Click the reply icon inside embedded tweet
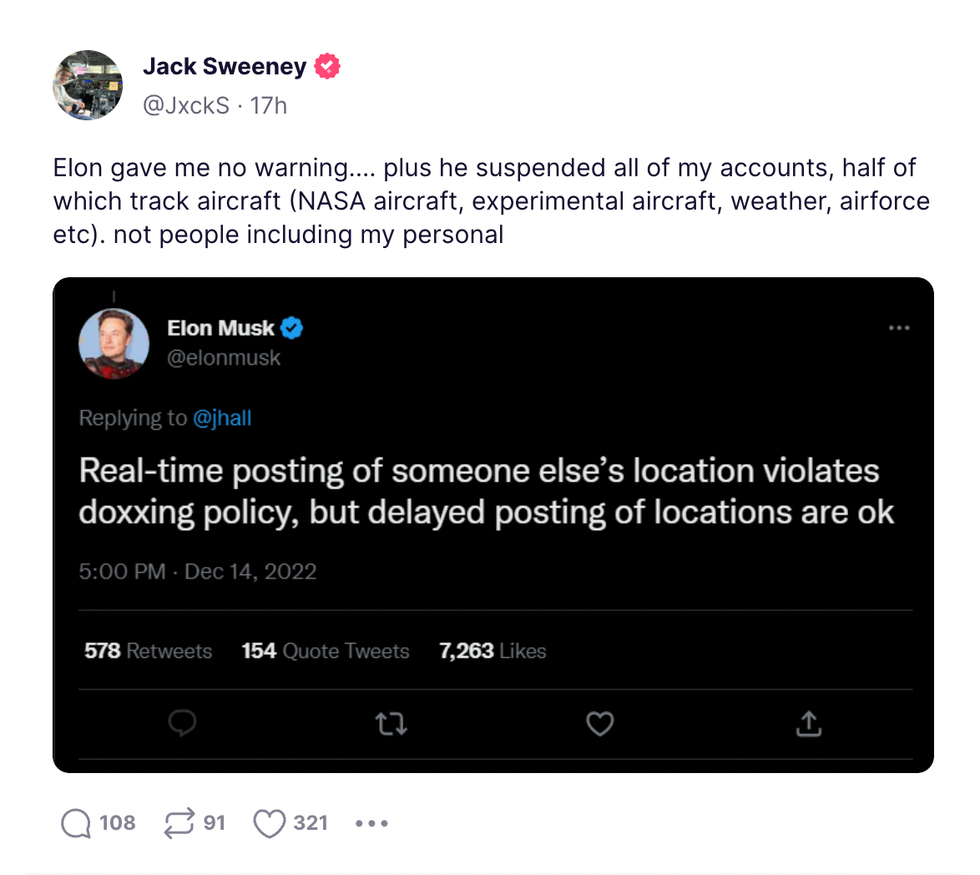980x875 pixels. tap(182, 723)
